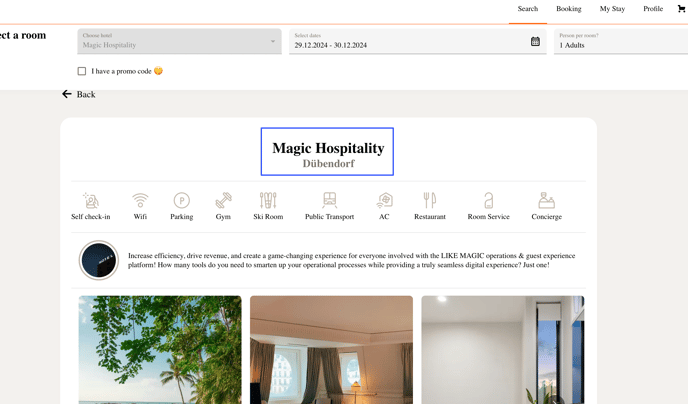Enable the 'I have a promo code' checkbox
The height and width of the screenshot is (404, 688).
click(82, 71)
